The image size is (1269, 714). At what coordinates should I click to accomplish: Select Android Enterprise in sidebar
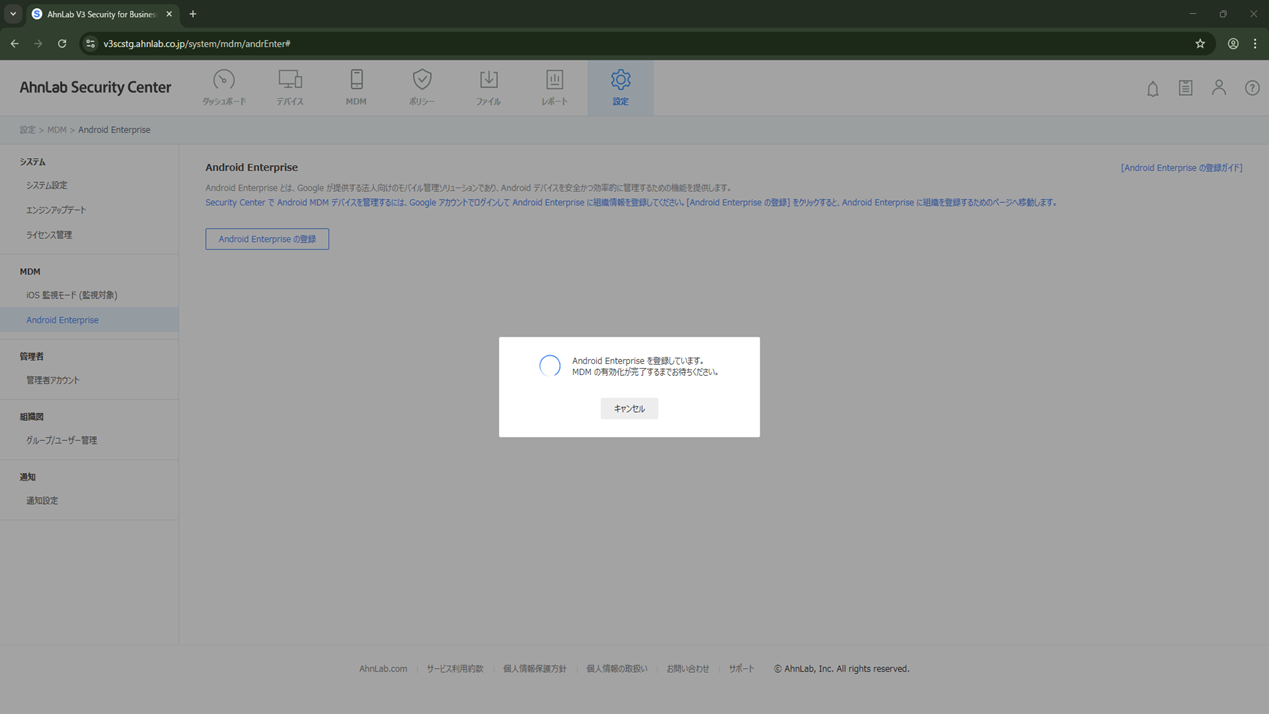click(89, 320)
